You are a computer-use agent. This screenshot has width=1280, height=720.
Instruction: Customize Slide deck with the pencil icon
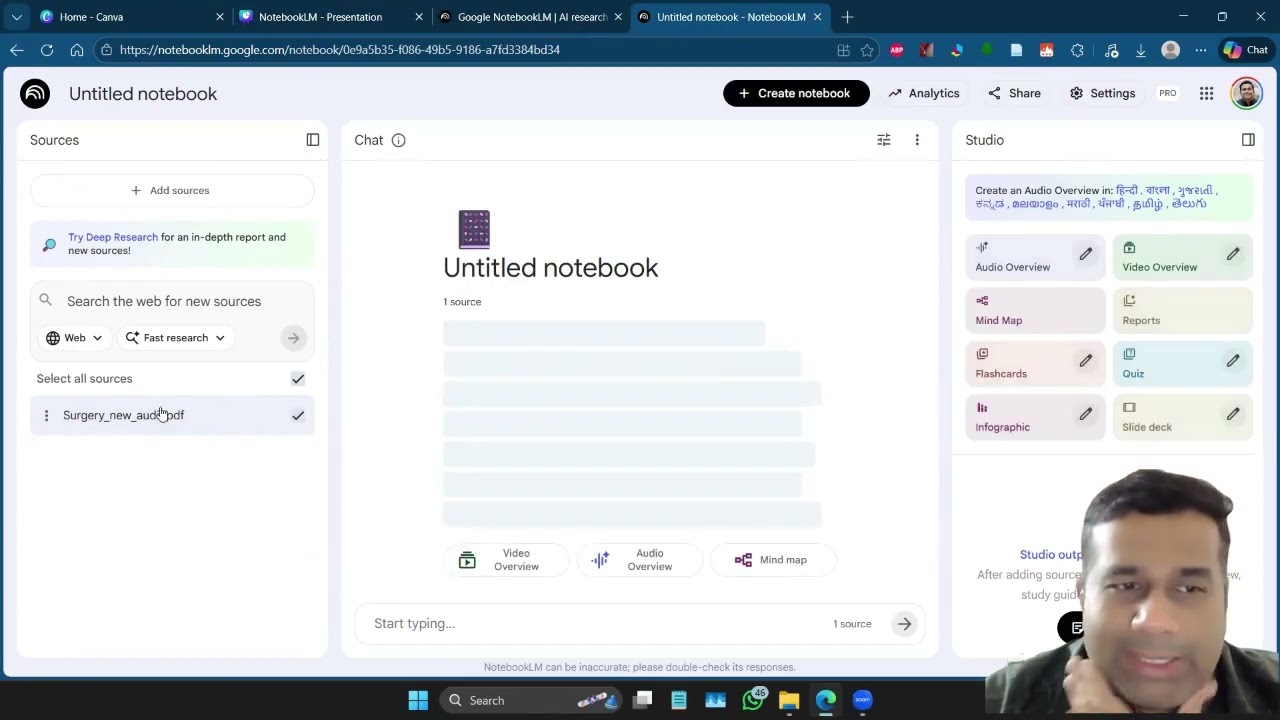pos(1233,414)
